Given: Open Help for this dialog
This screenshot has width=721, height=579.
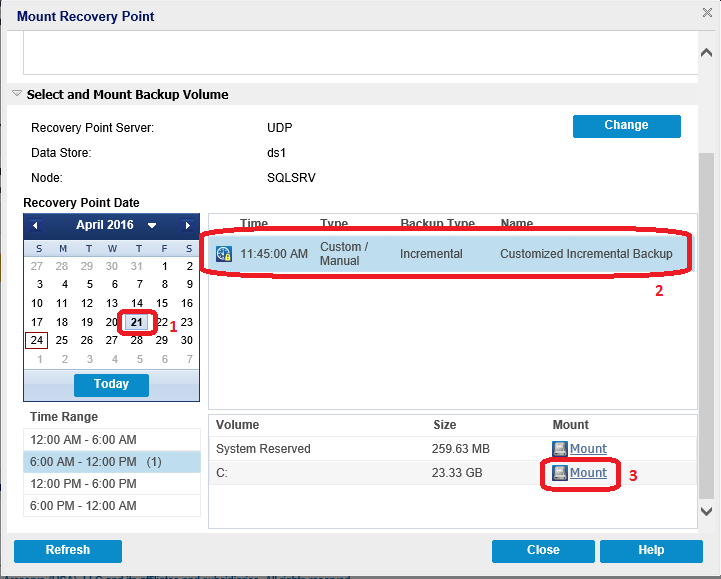Looking at the screenshot, I should pyautogui.click(x=651, y=551).
